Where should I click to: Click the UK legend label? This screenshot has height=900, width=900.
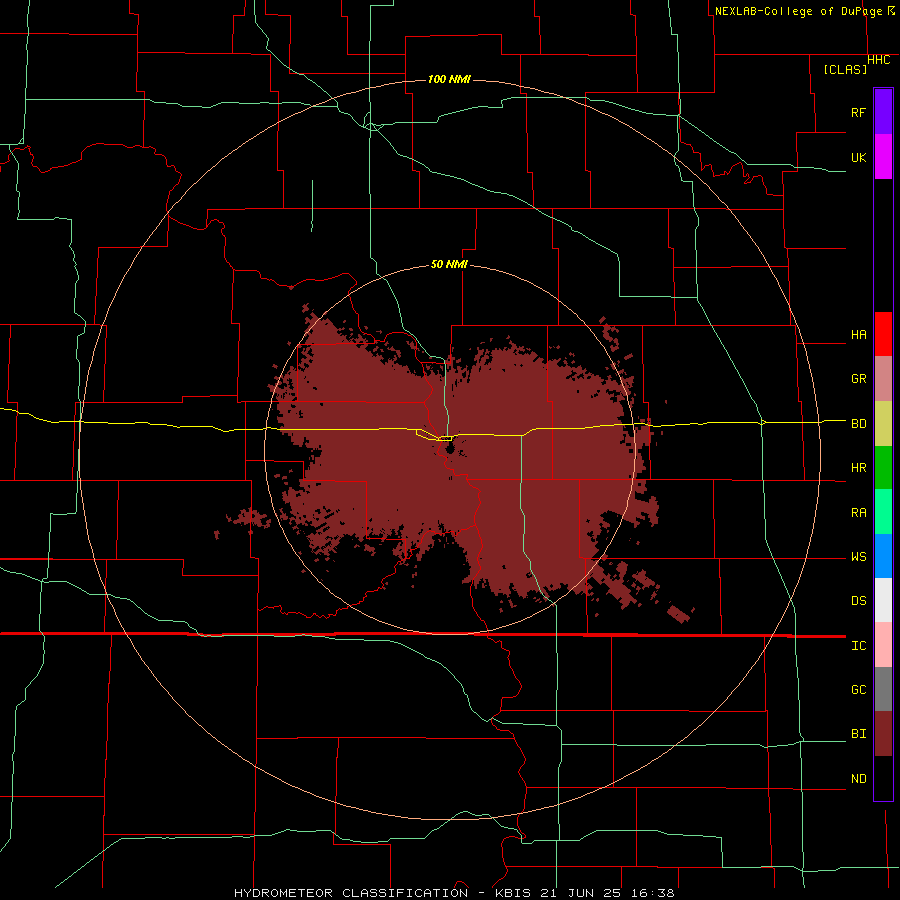pyautogui.click(x=858, y=157)
